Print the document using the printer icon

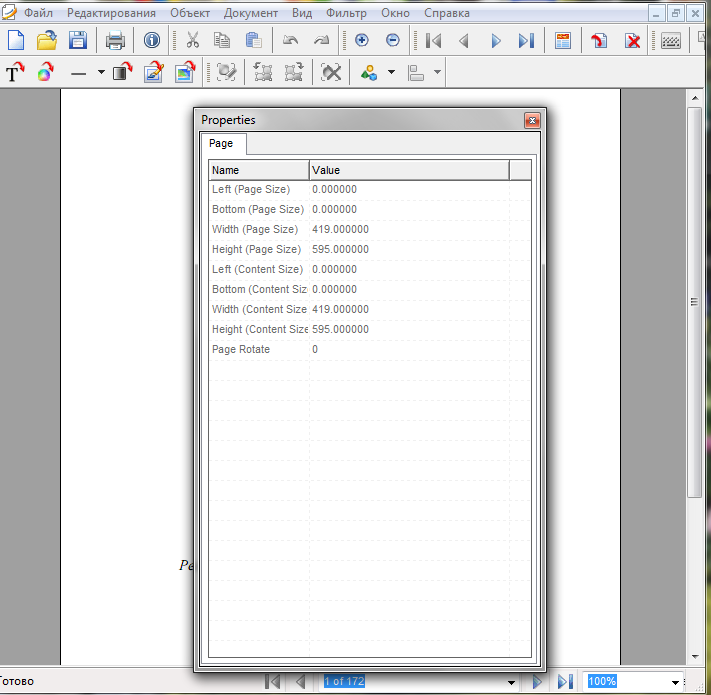(x=115, y=41)
